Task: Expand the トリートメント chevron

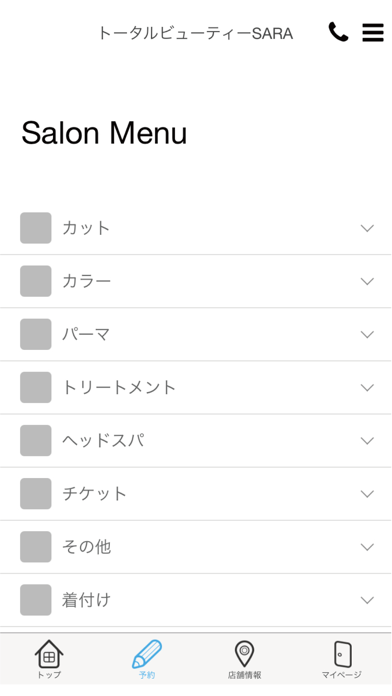Action: pyautogui.click(x=367, y=388)
